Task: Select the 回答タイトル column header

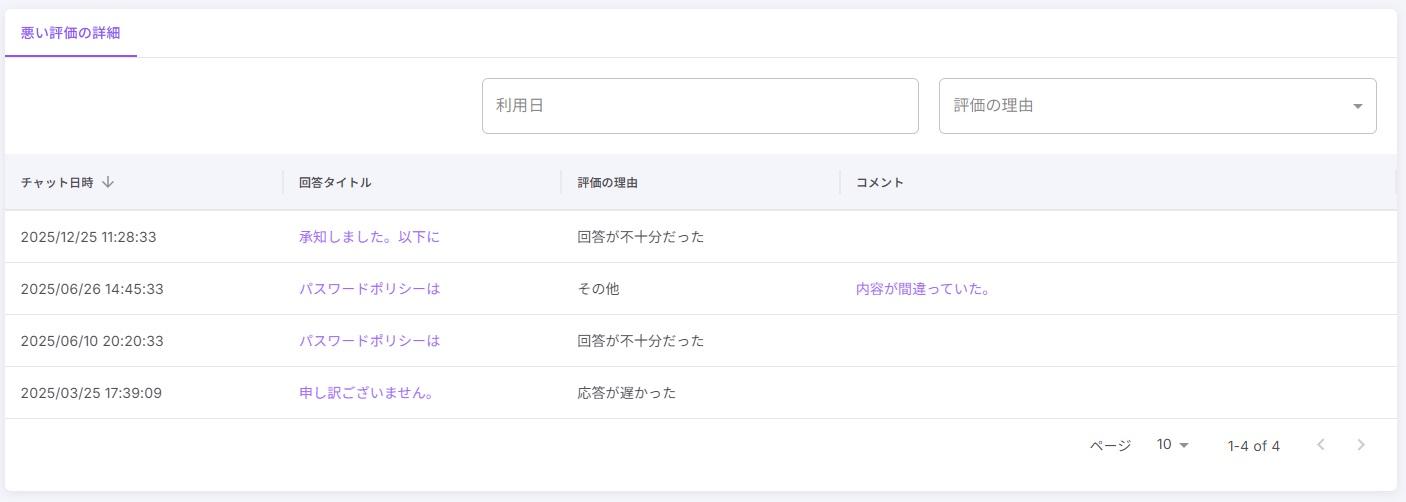Action: (x=335, y=183)
